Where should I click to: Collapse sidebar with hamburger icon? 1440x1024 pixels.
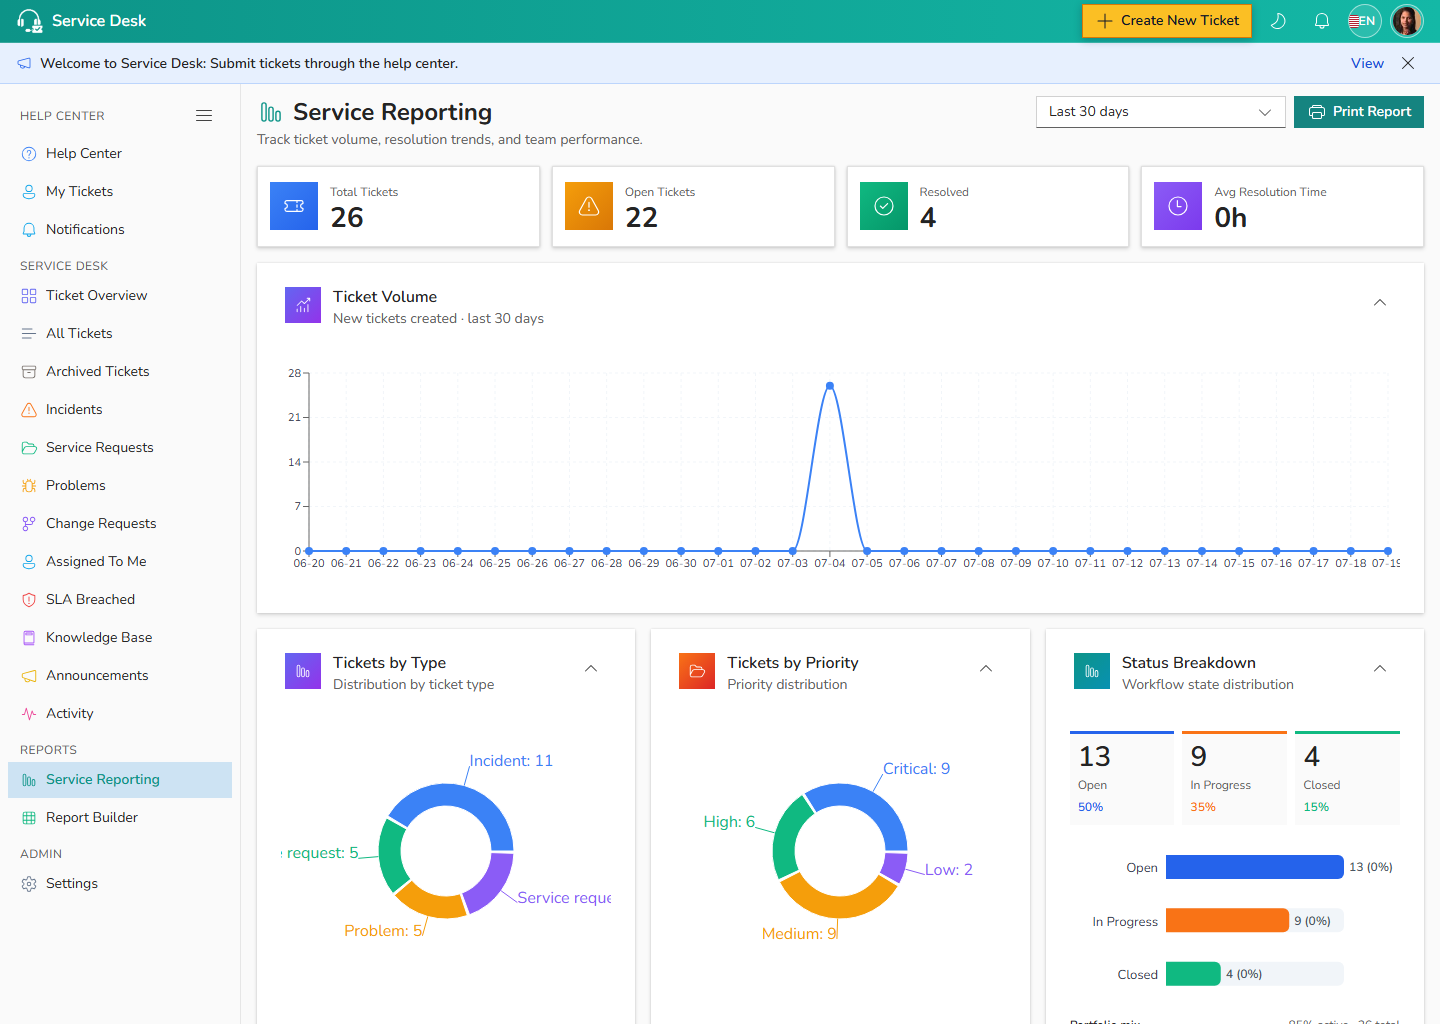[x=204, y=116]
